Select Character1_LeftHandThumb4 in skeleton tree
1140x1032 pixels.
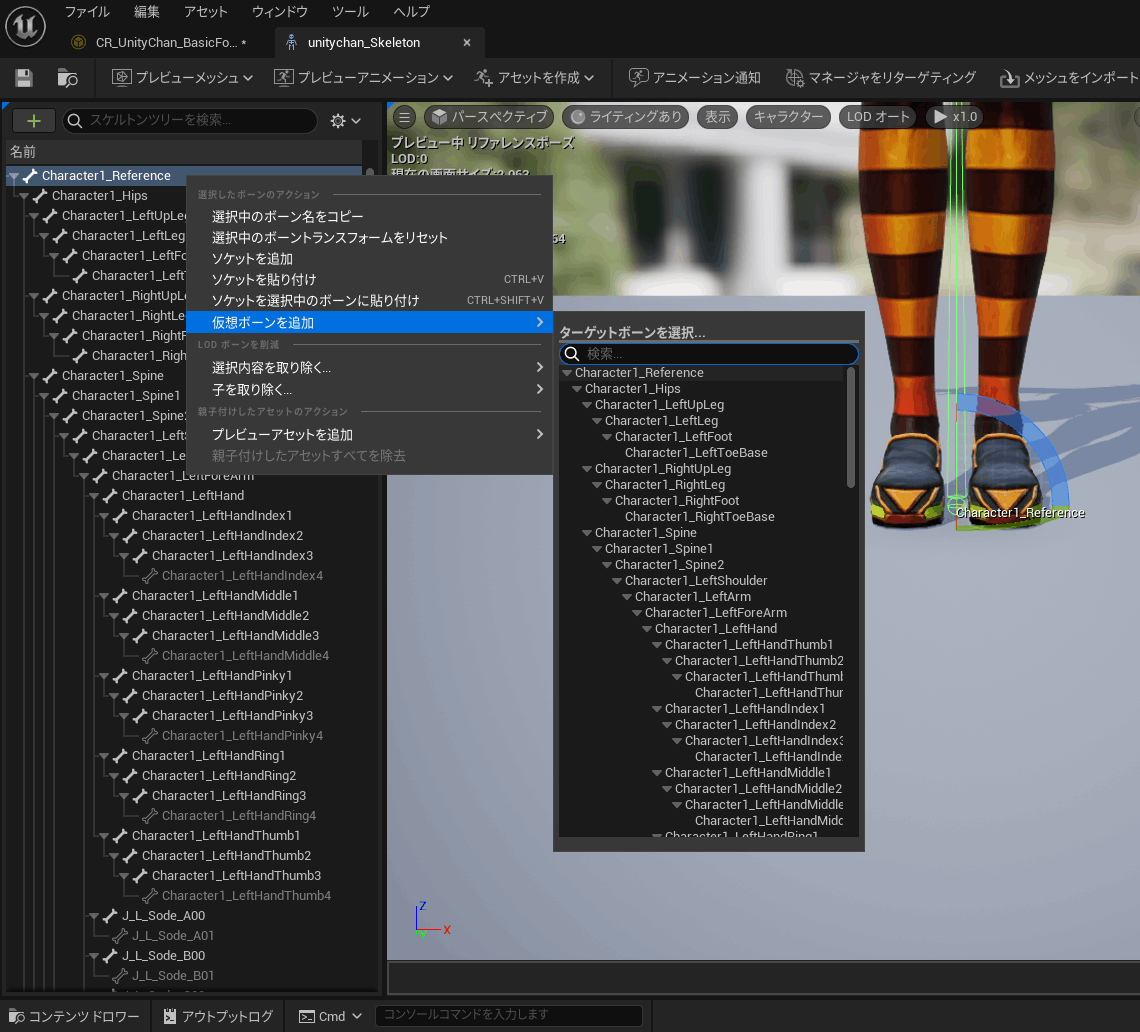(246, 896)
